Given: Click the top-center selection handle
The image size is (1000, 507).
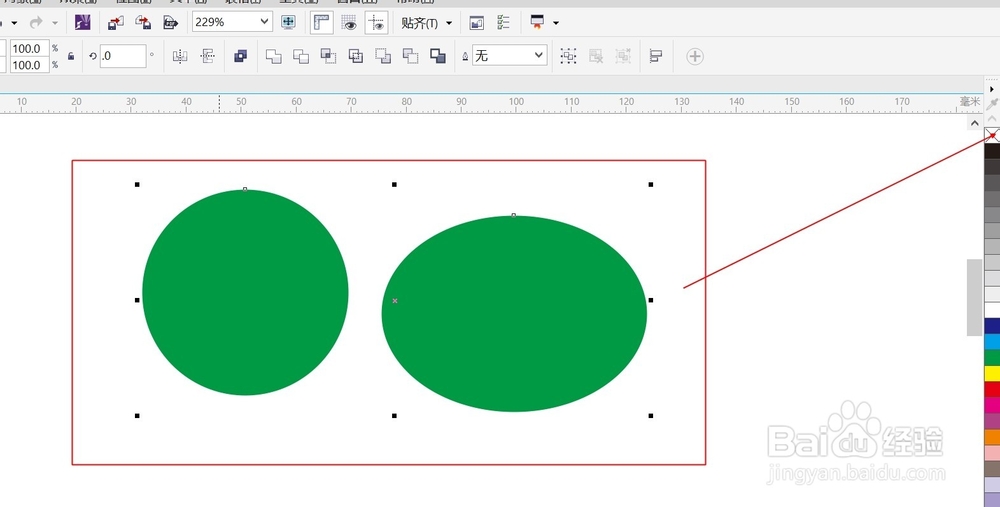Looking at the screenshot, I should coord(394,184).
